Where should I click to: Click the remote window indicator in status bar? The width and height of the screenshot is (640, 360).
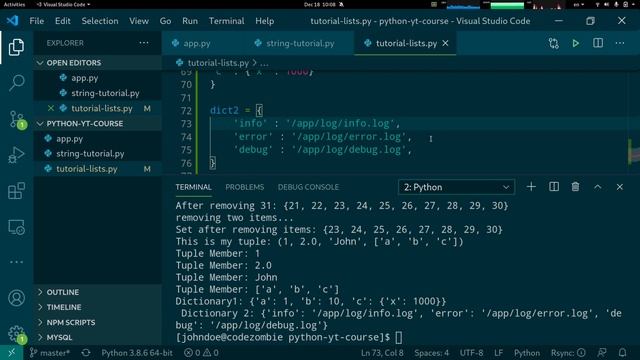click(x=11, y=353)
